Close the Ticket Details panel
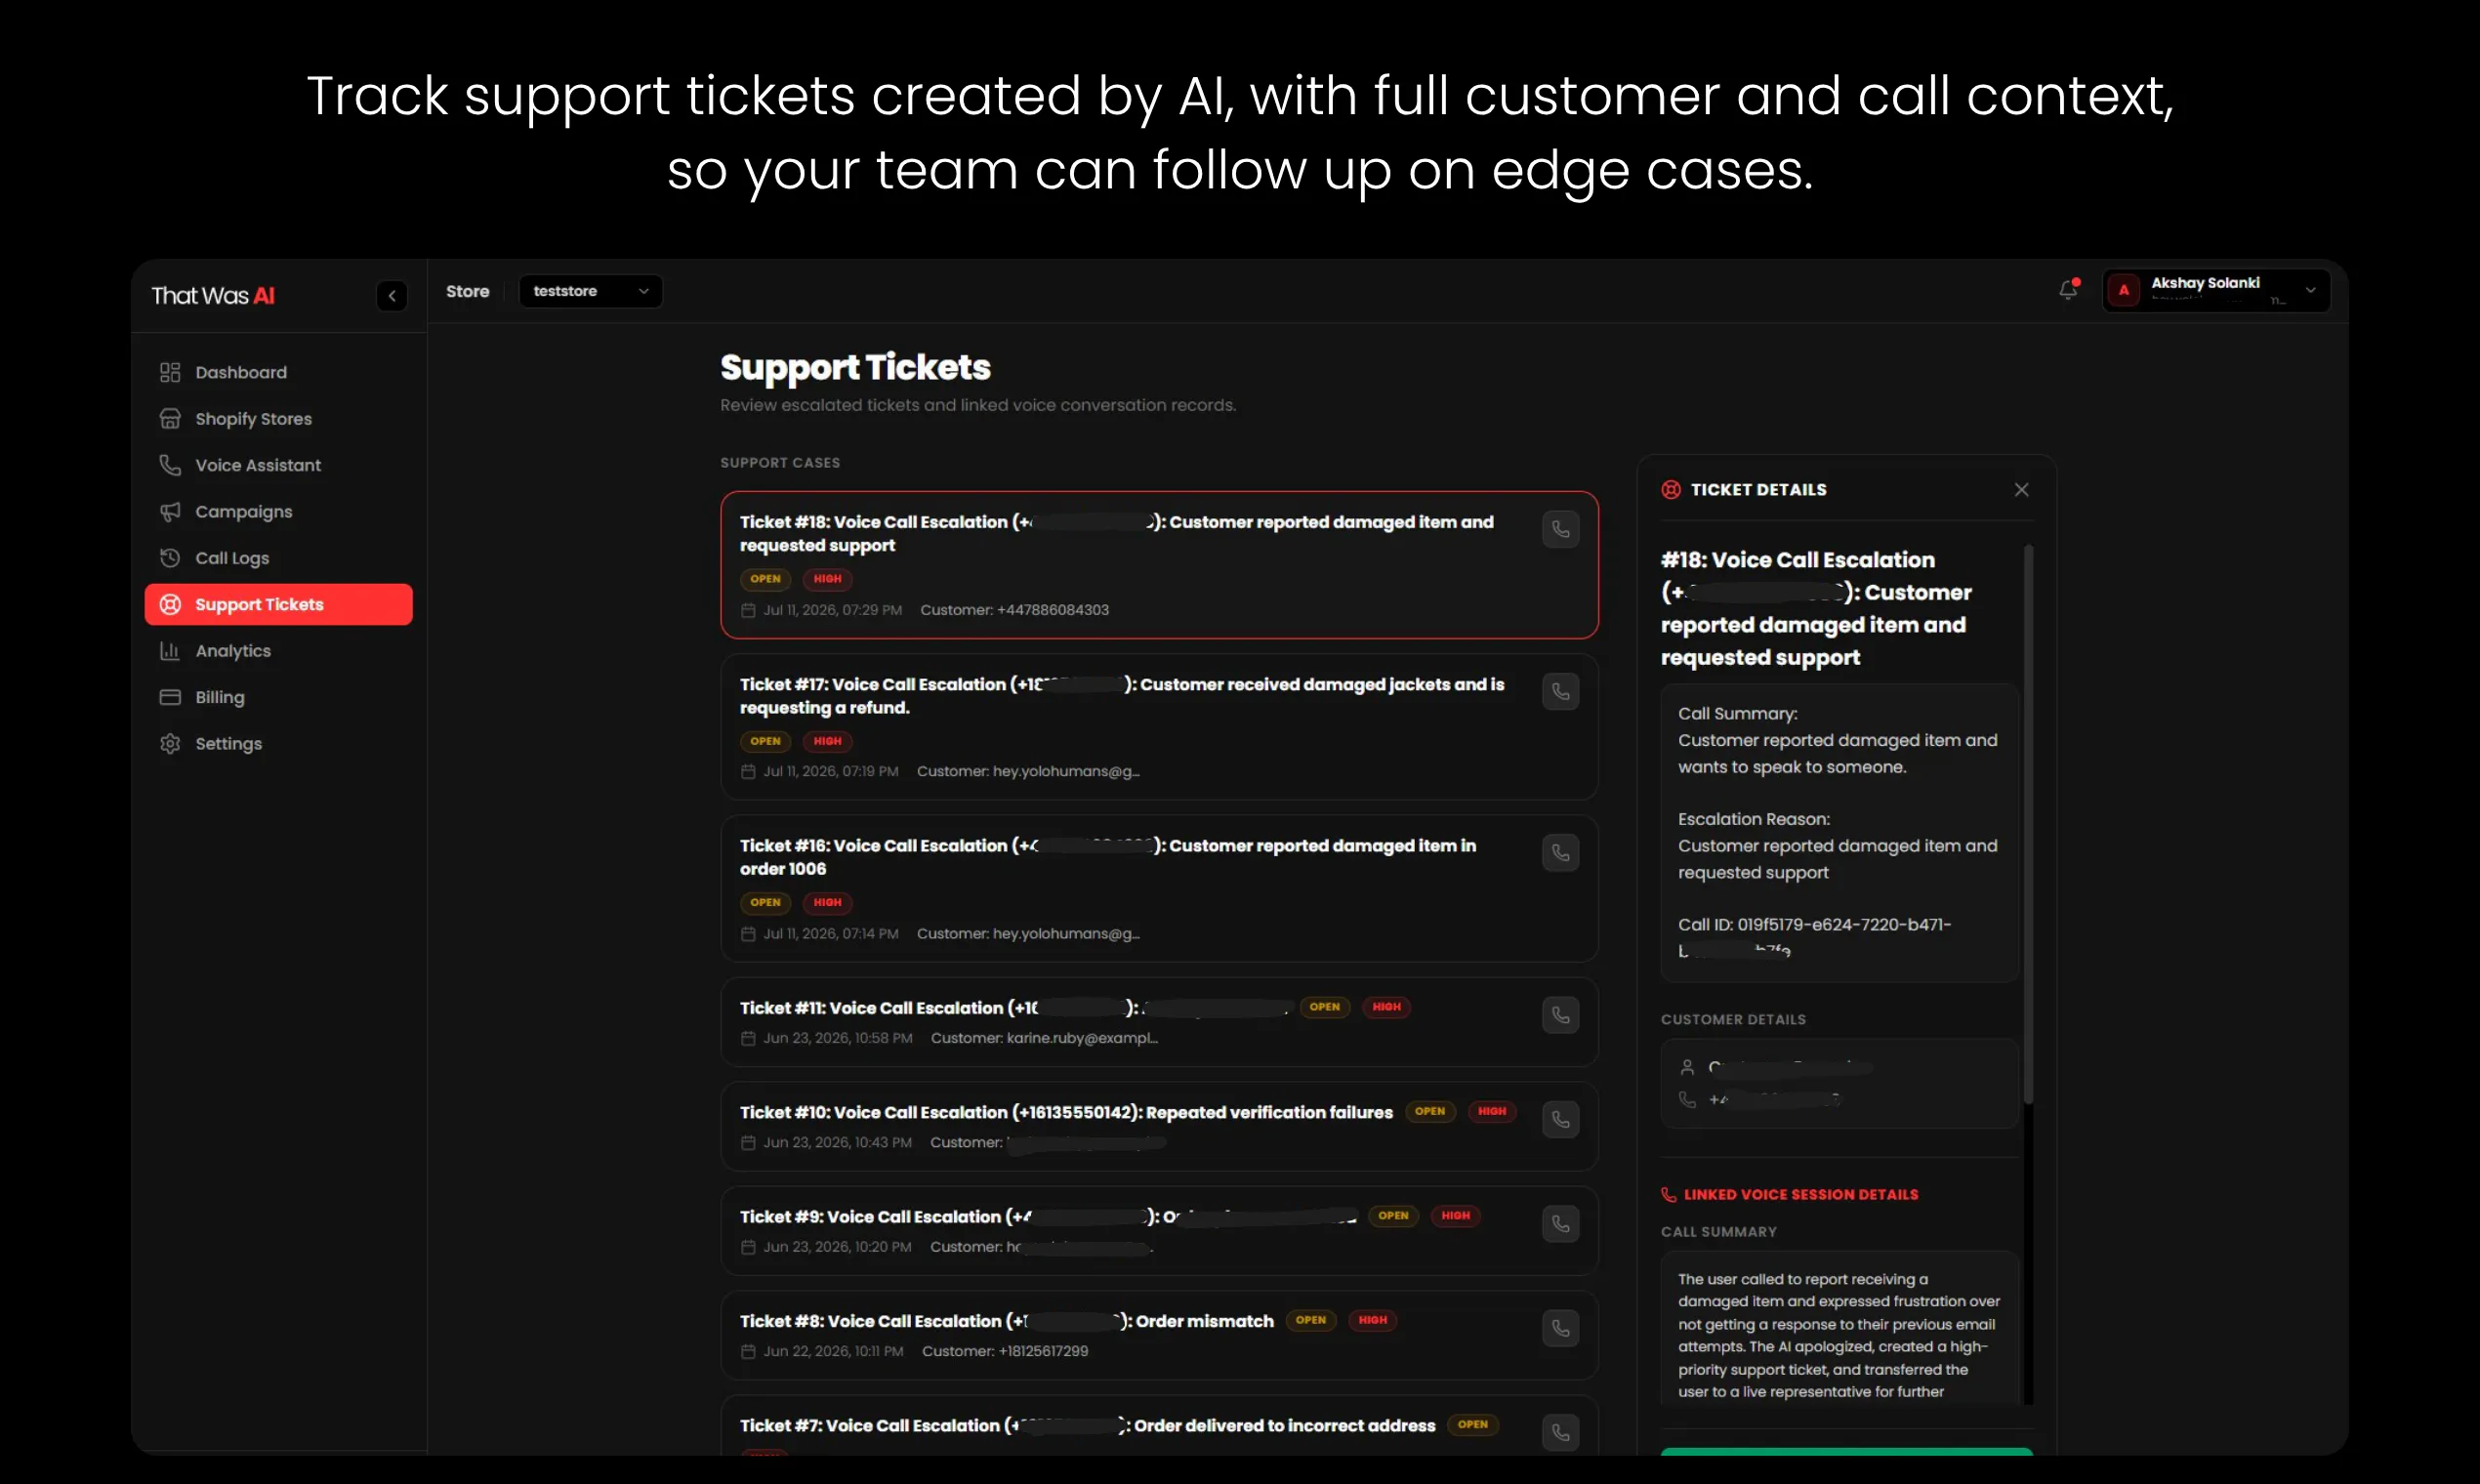This screenshot has height=1484, width=2480. [x=2021, y=489]
